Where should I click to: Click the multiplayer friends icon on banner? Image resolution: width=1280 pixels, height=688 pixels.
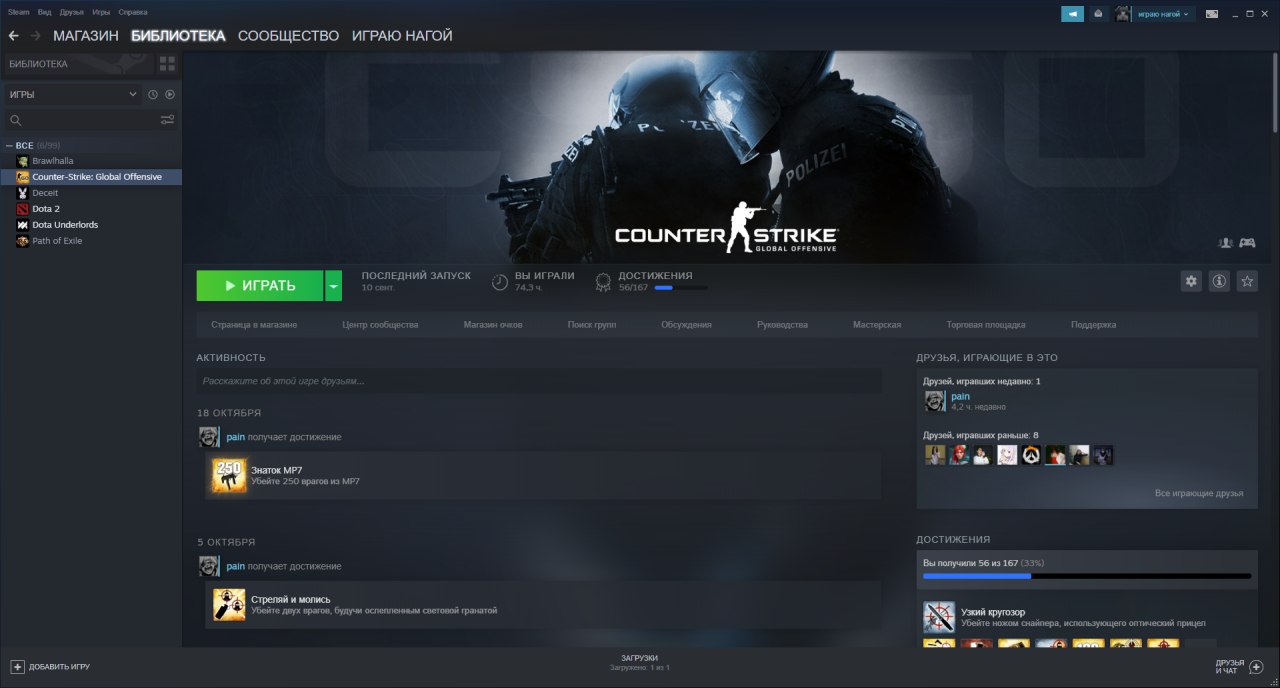tap(1225, 243)
